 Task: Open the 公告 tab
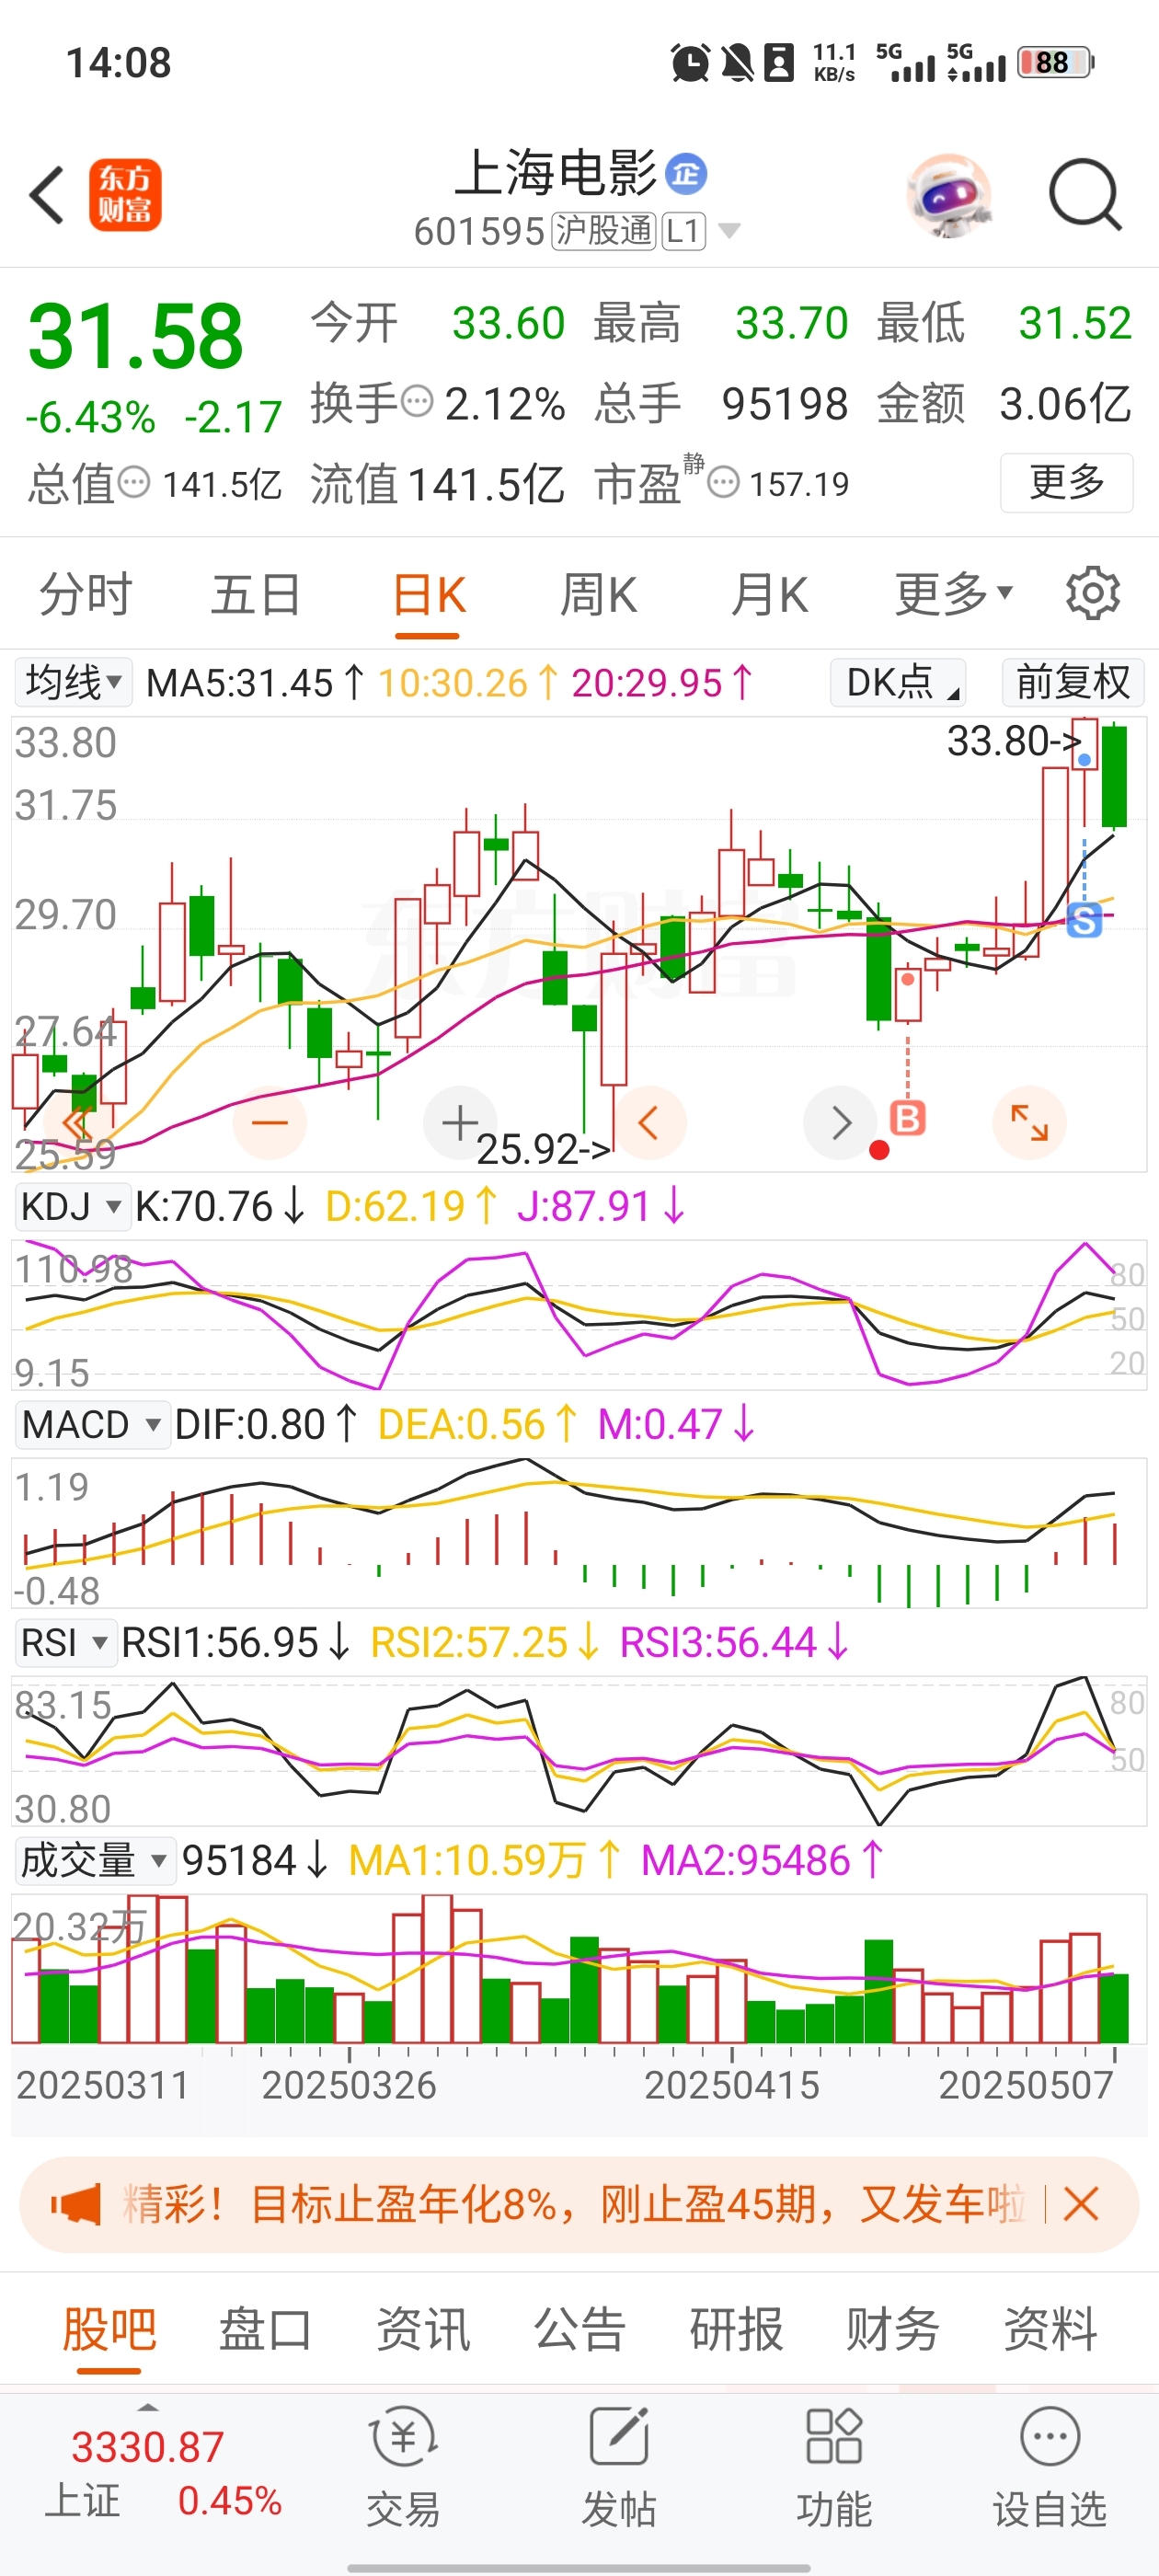[x=579, y=2329]
